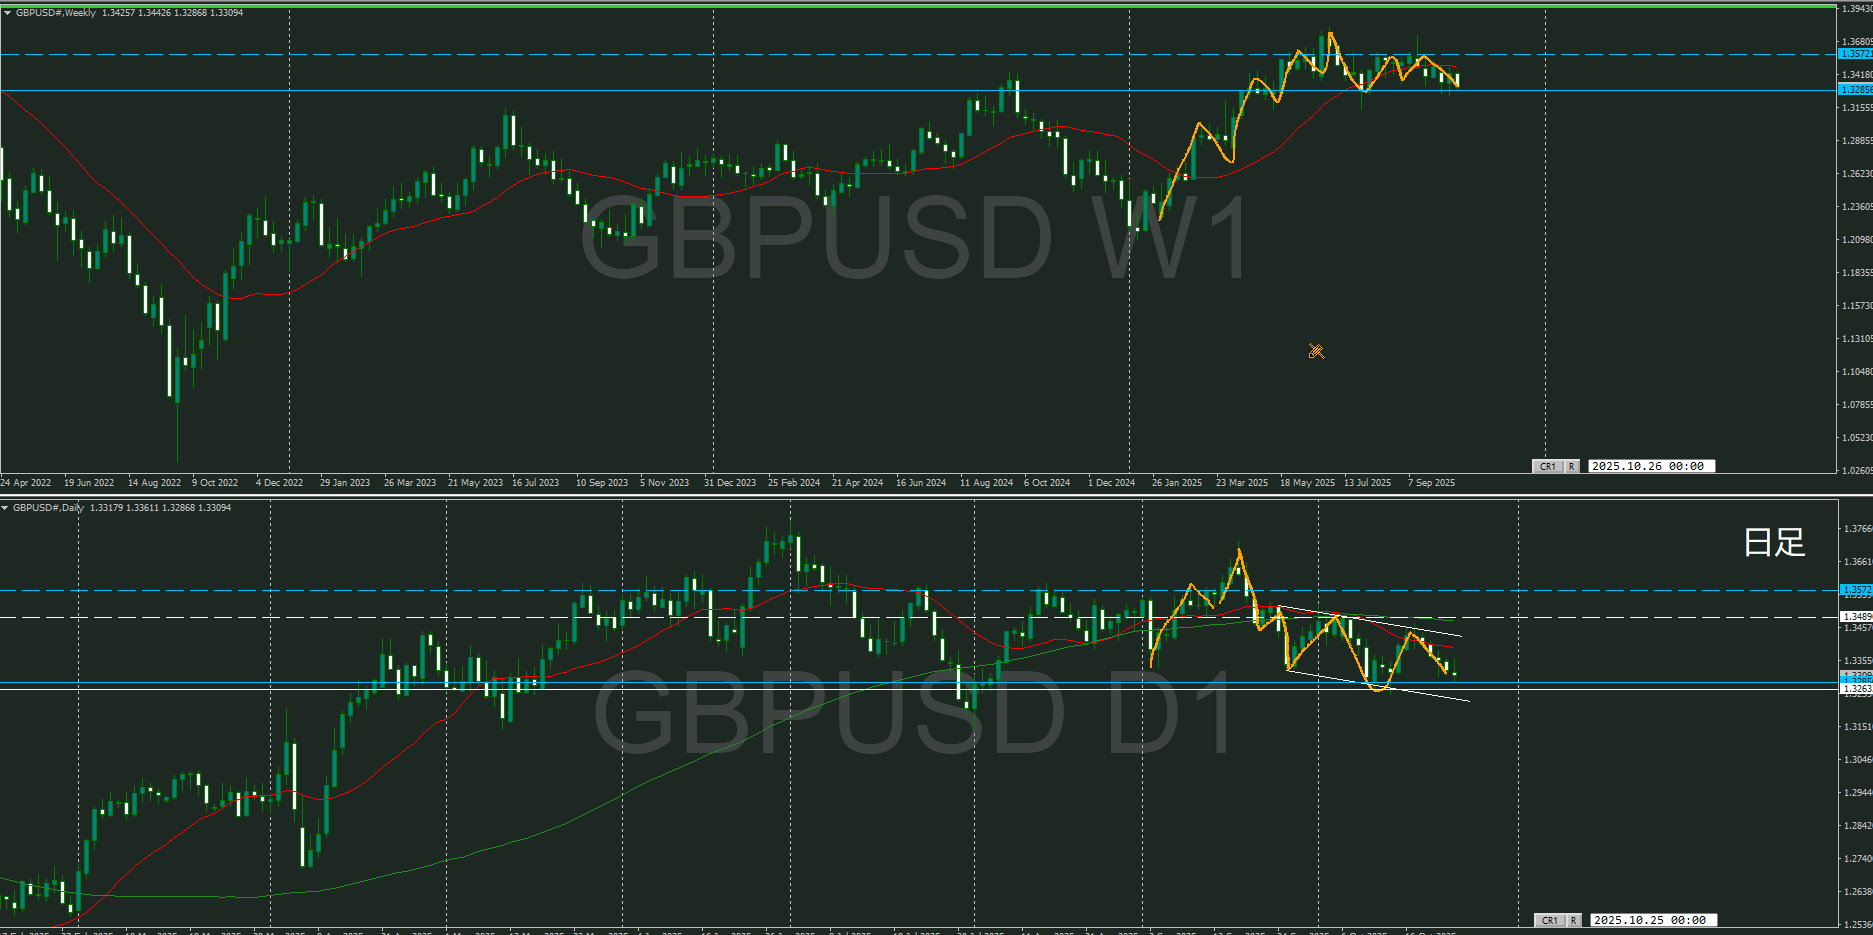
Task: Select the blue 1.3285 price label on weekly axis
Action: (x=1856, y=90)
